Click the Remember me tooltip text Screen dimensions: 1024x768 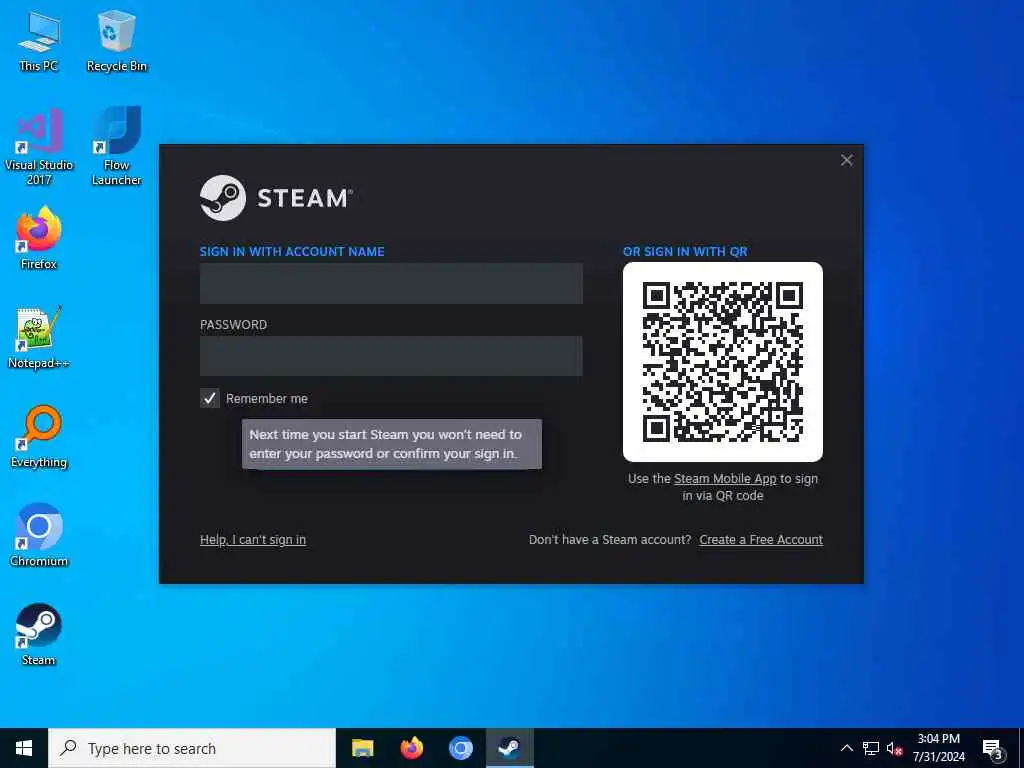(x=385, y=444)
